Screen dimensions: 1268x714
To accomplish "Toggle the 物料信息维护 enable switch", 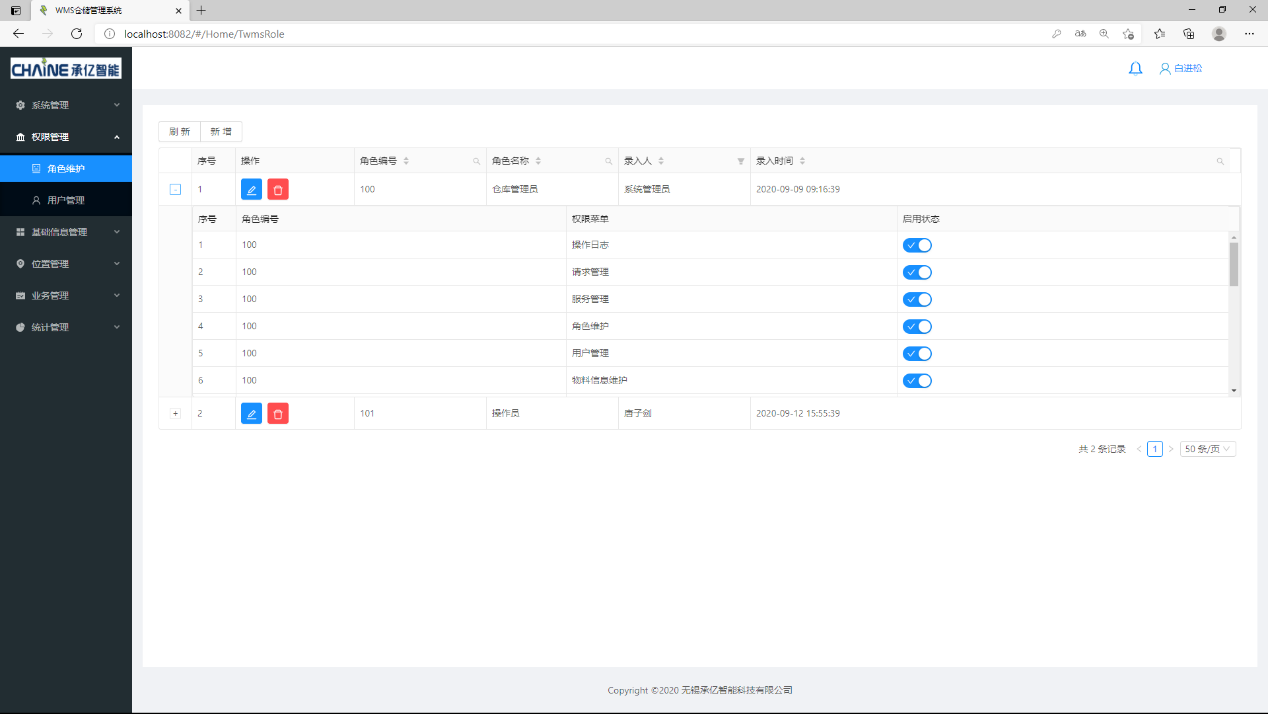I will click(x=917, y=380).
